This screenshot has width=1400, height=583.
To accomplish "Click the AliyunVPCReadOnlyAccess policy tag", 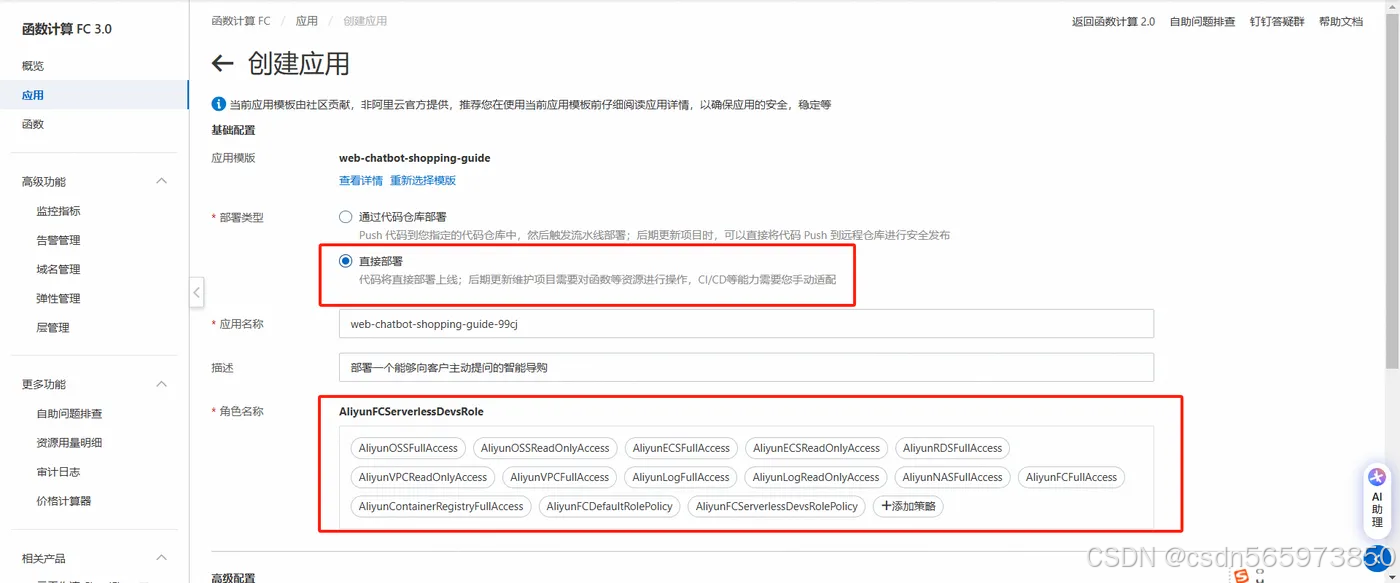I will 423,477.
